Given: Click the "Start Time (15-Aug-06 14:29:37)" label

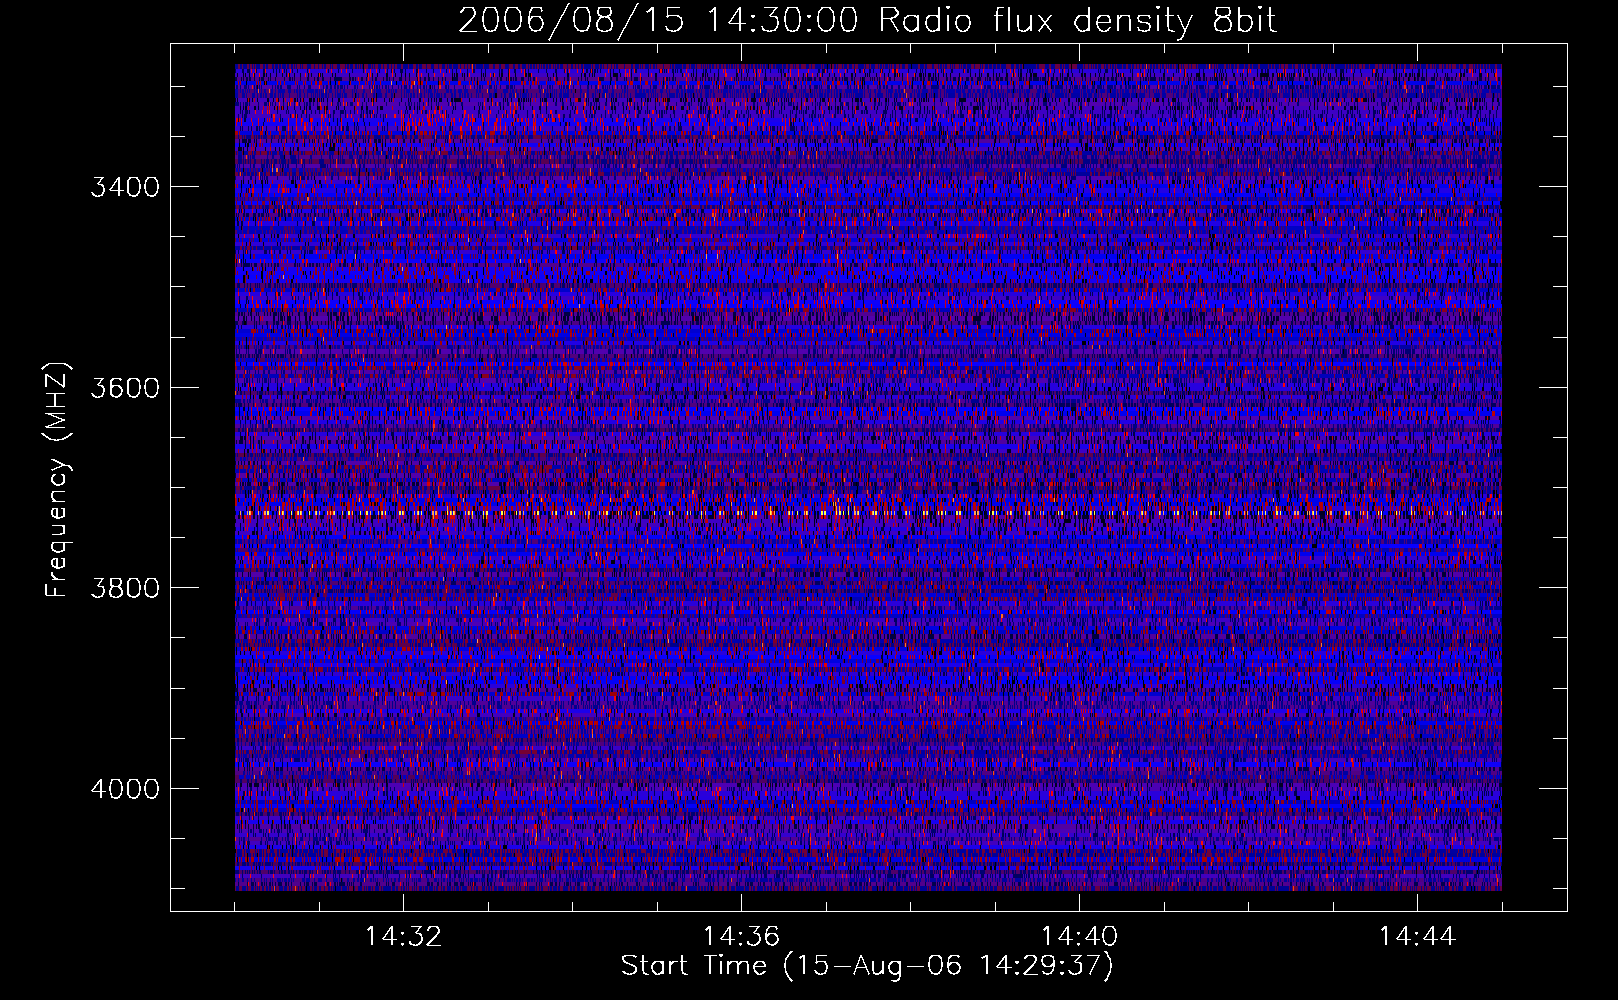Looking at the screenshot, I should [x=867, y=966].
